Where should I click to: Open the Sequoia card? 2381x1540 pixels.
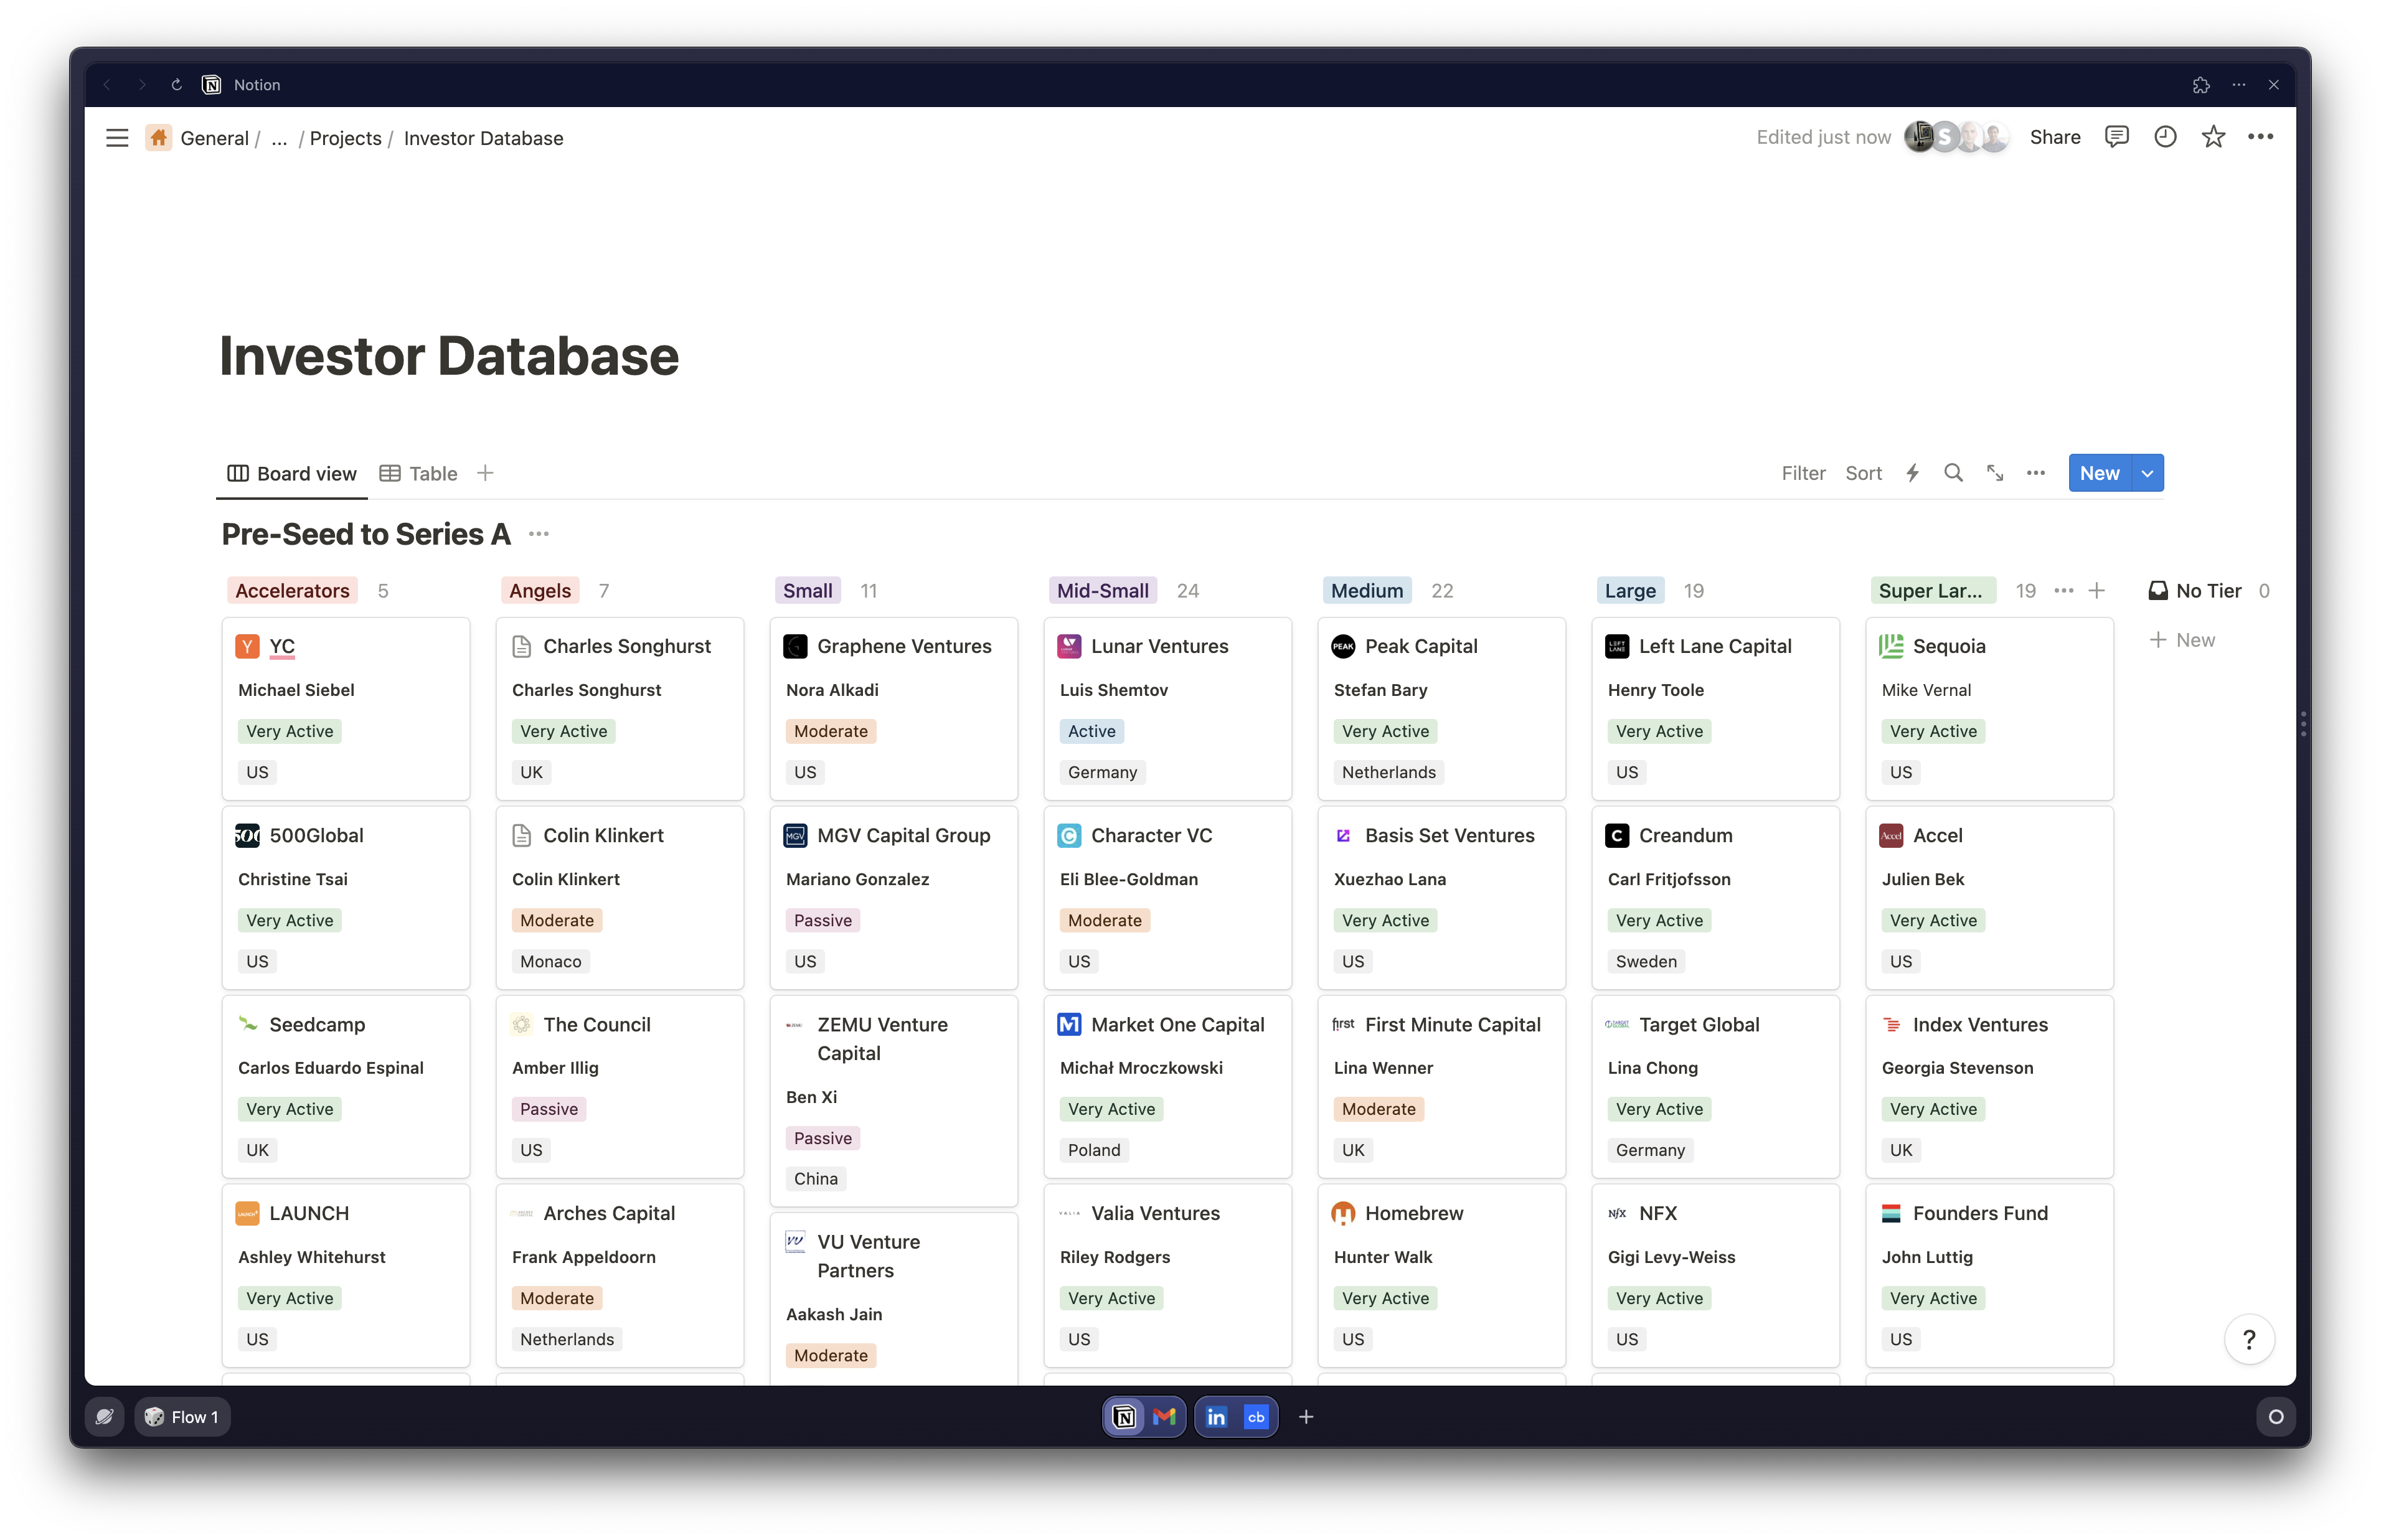(x=1989, y=708)
